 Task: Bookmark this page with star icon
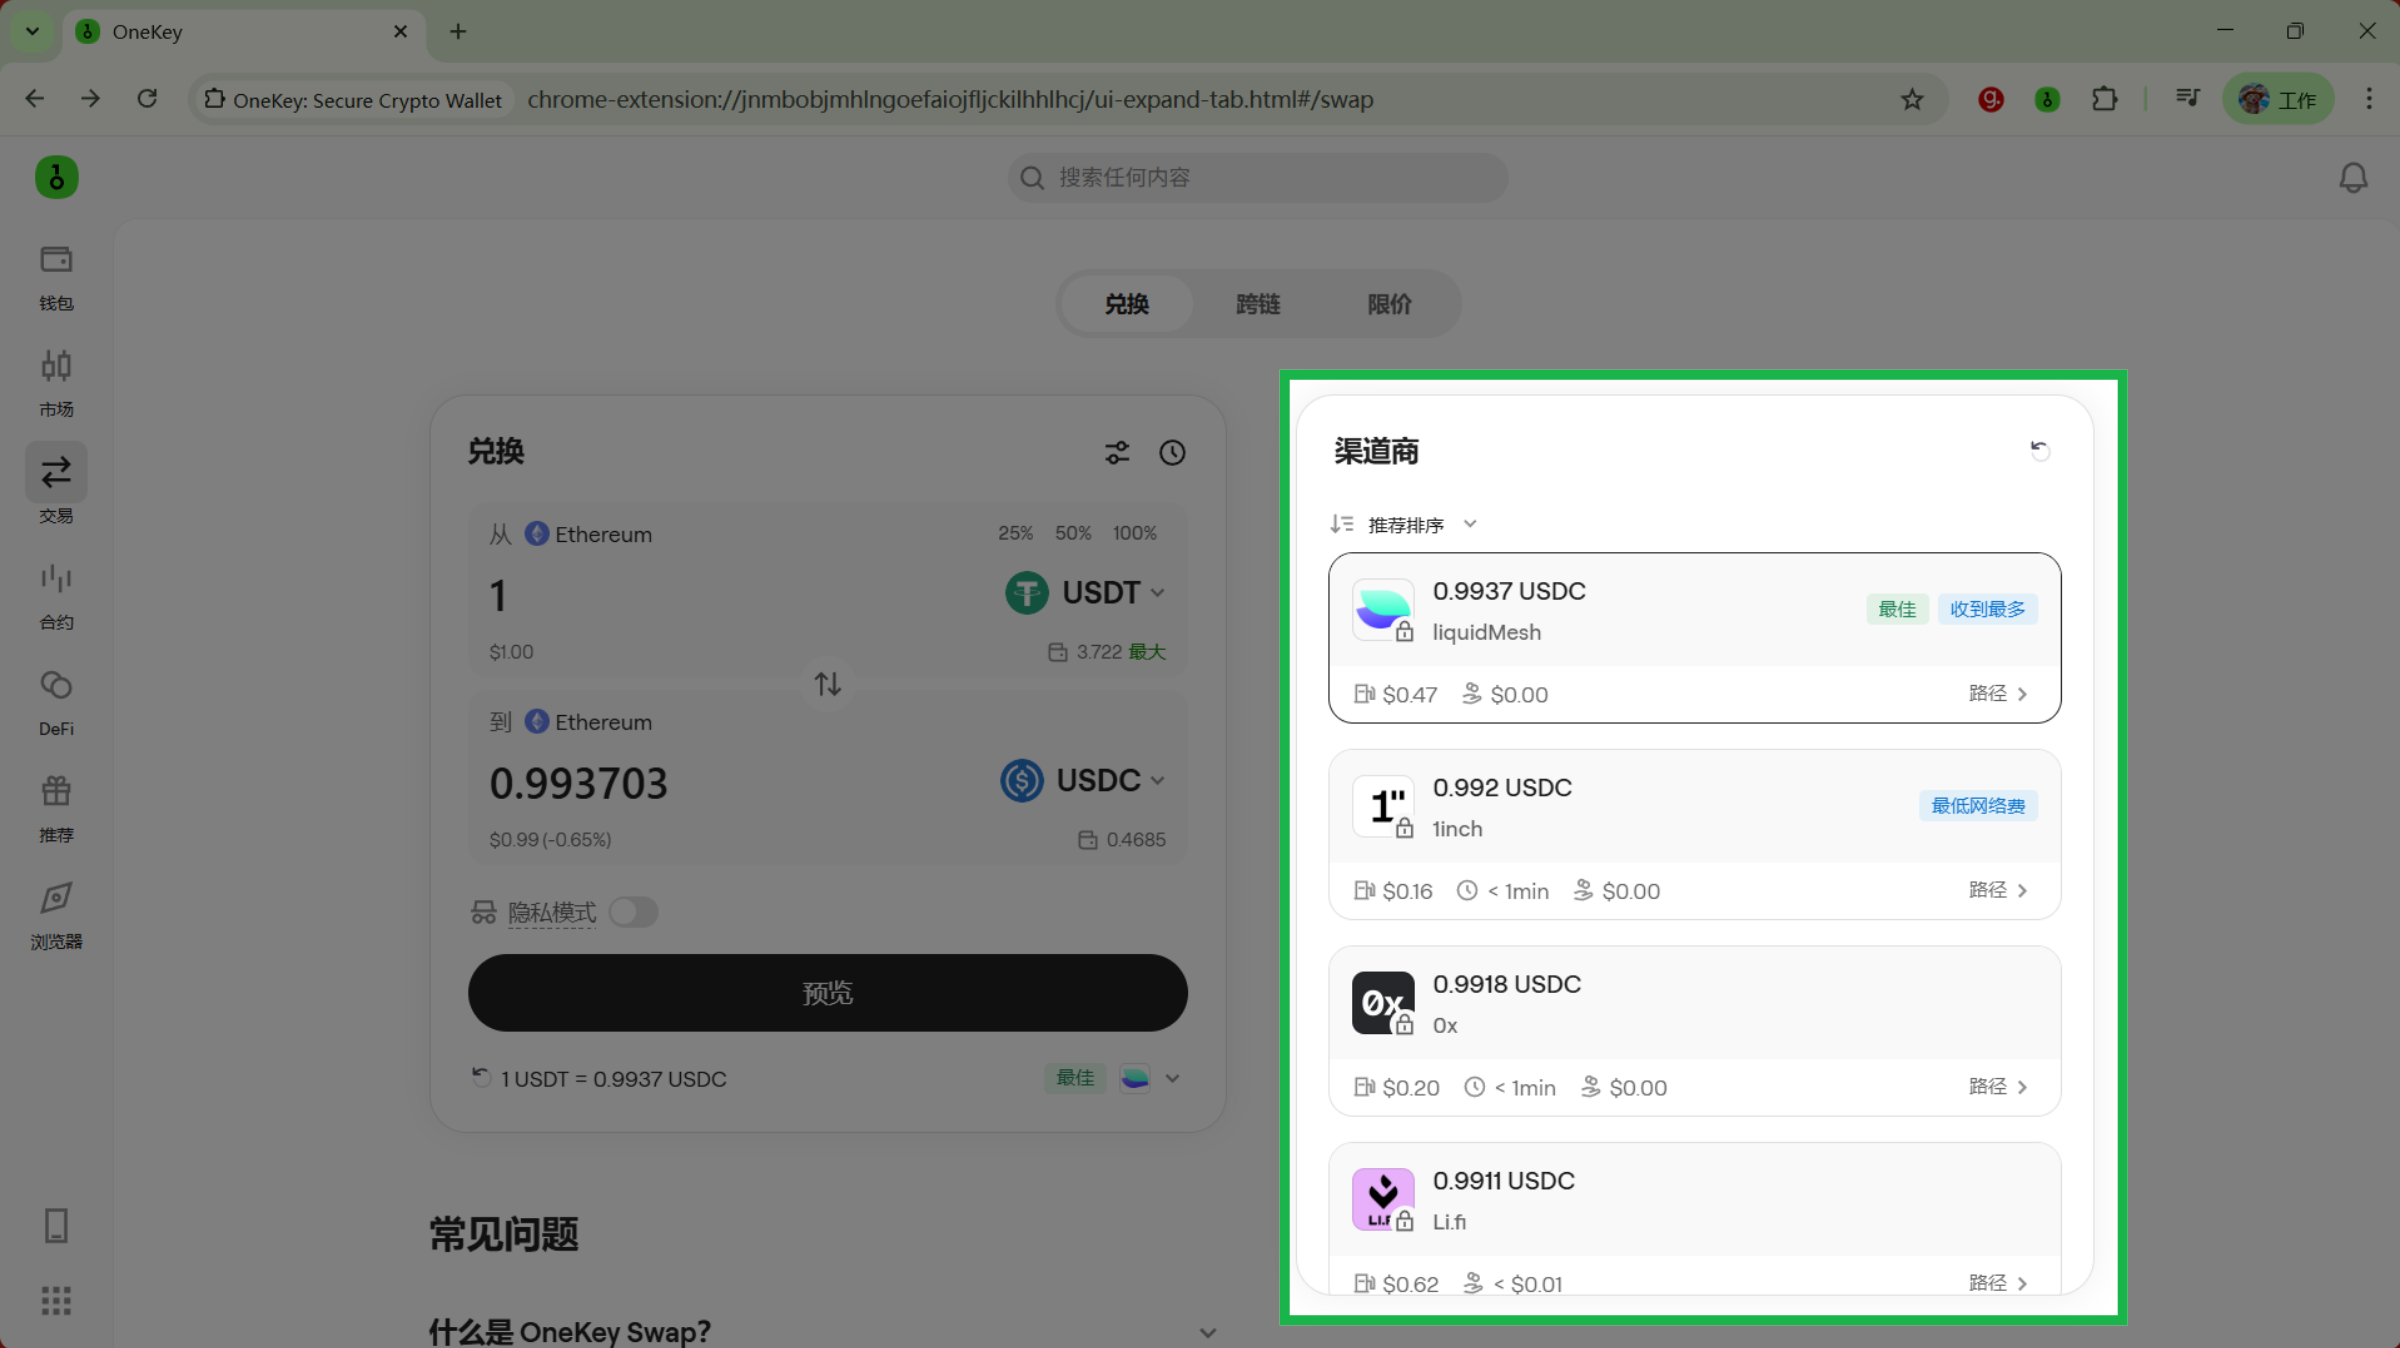(x=1912, y=99)
